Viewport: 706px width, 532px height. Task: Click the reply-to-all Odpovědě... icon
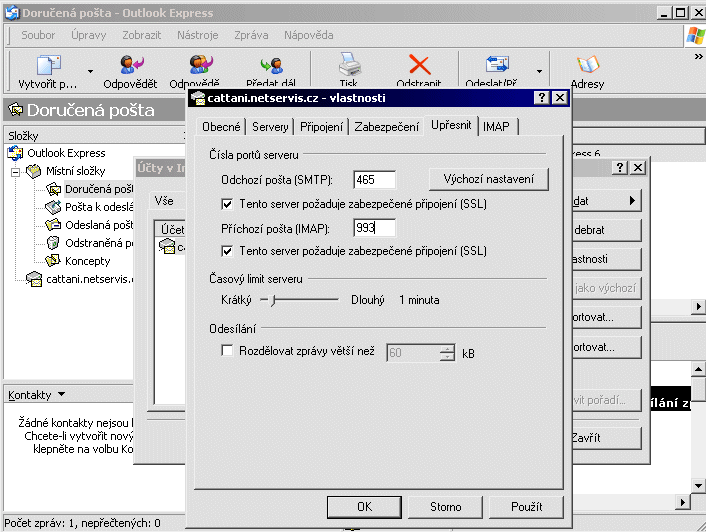(x=201, y=64)
